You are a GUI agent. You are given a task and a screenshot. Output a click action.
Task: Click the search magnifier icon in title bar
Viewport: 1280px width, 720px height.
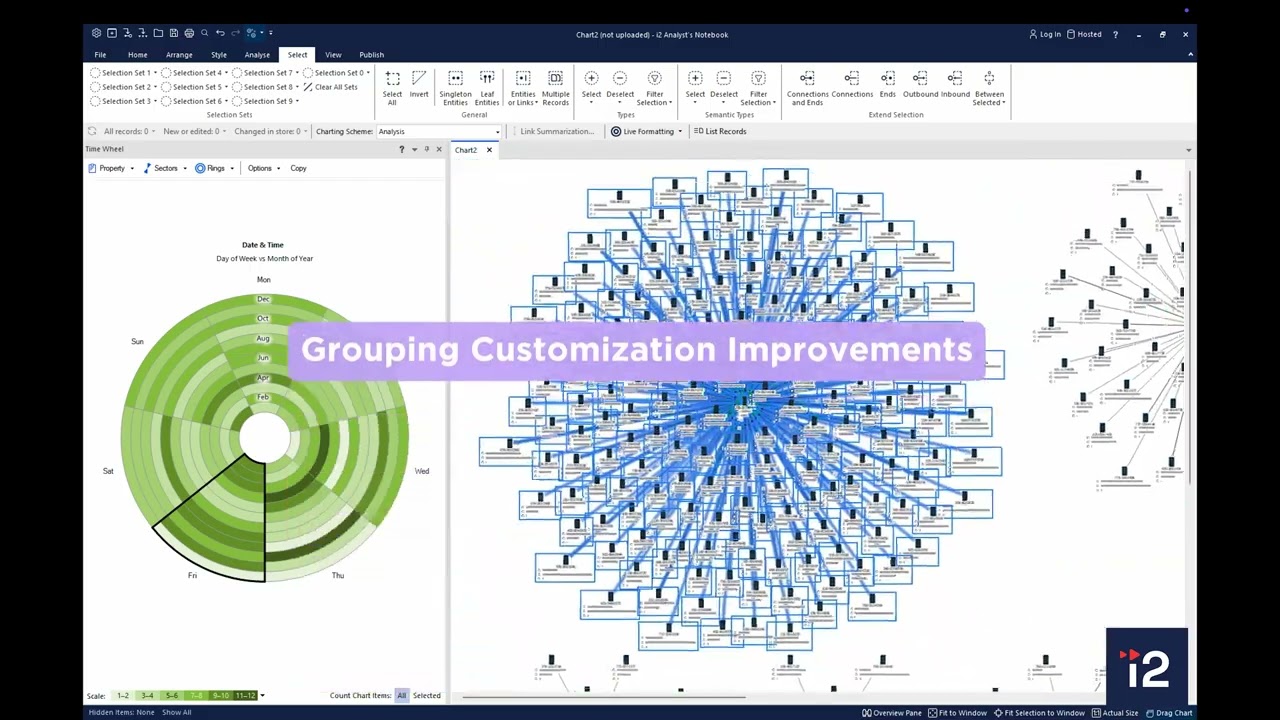tap(204, 33)
